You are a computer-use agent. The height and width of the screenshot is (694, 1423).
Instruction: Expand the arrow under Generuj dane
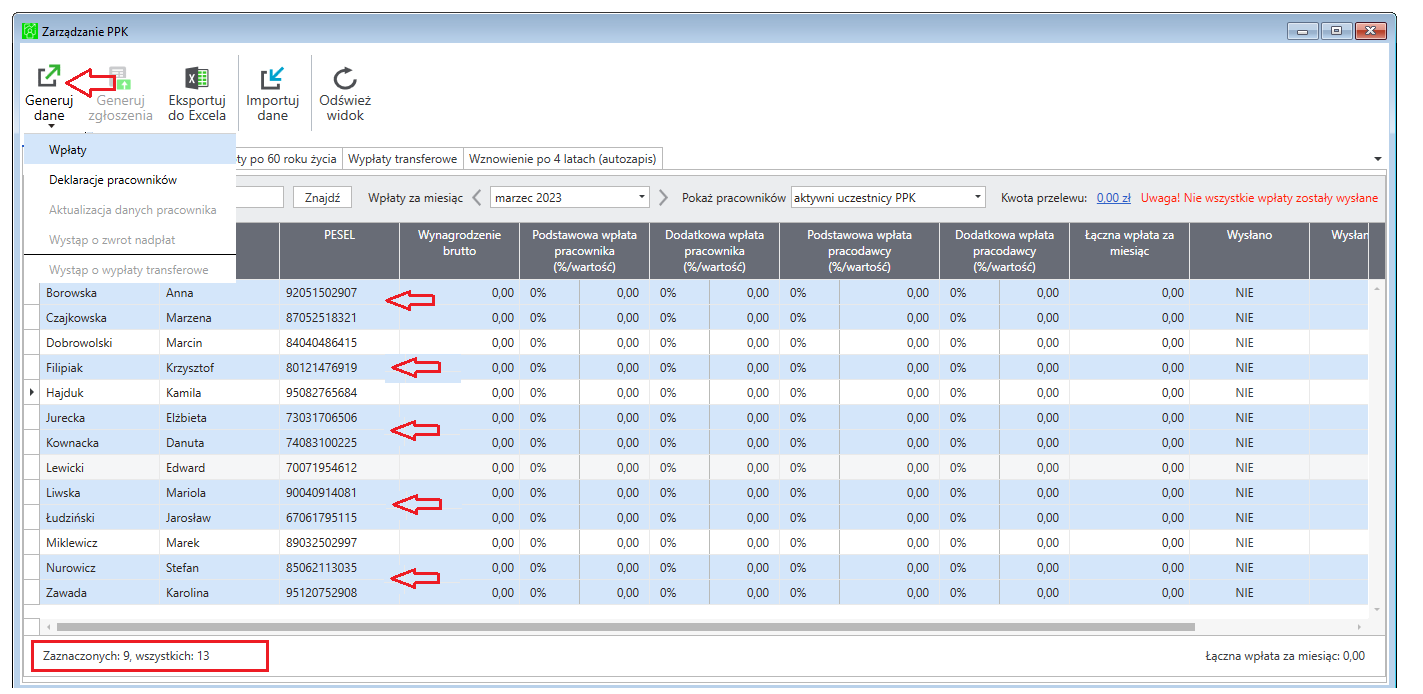click(x=48, y=127)
